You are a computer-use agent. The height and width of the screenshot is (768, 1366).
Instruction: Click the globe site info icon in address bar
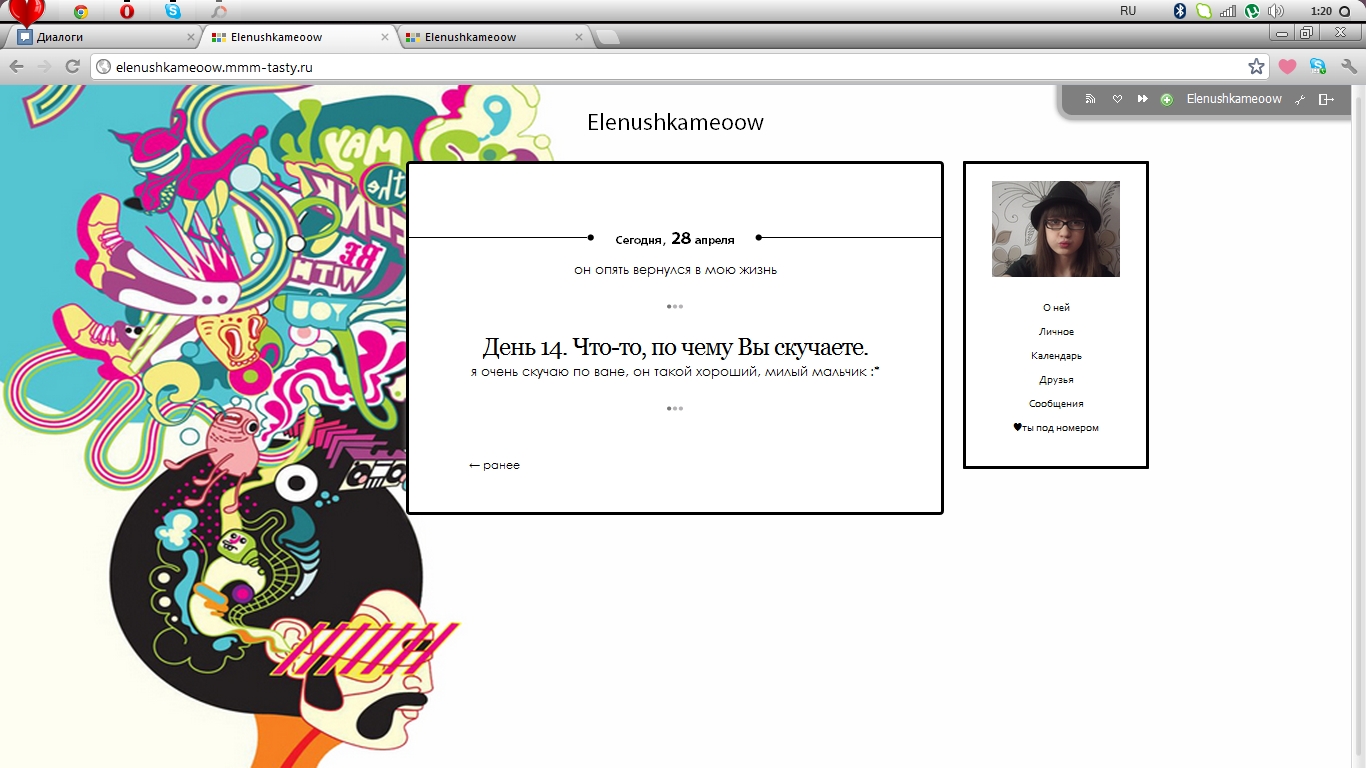pos(103,67)
